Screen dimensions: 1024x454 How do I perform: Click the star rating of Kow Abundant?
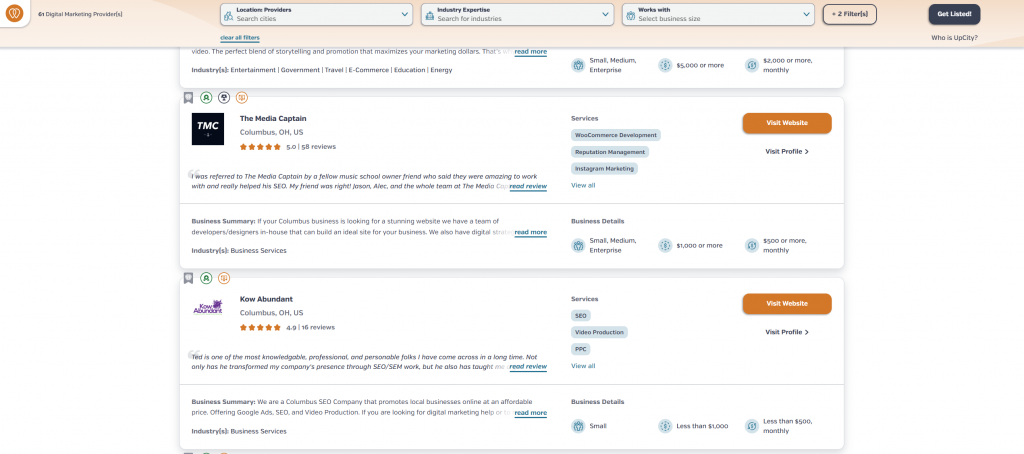pos(261,327)
